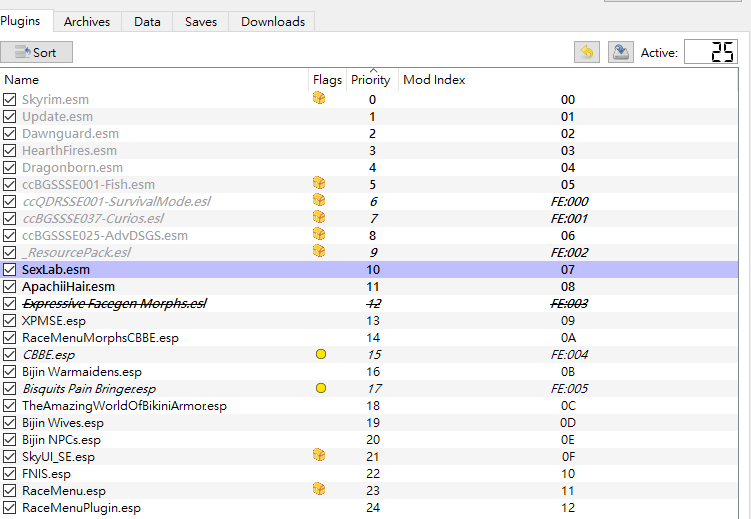
Task: Click the flag icon for ccBGSSSE025-AdvDSGS.esm
Action: [x=319, y=234]
